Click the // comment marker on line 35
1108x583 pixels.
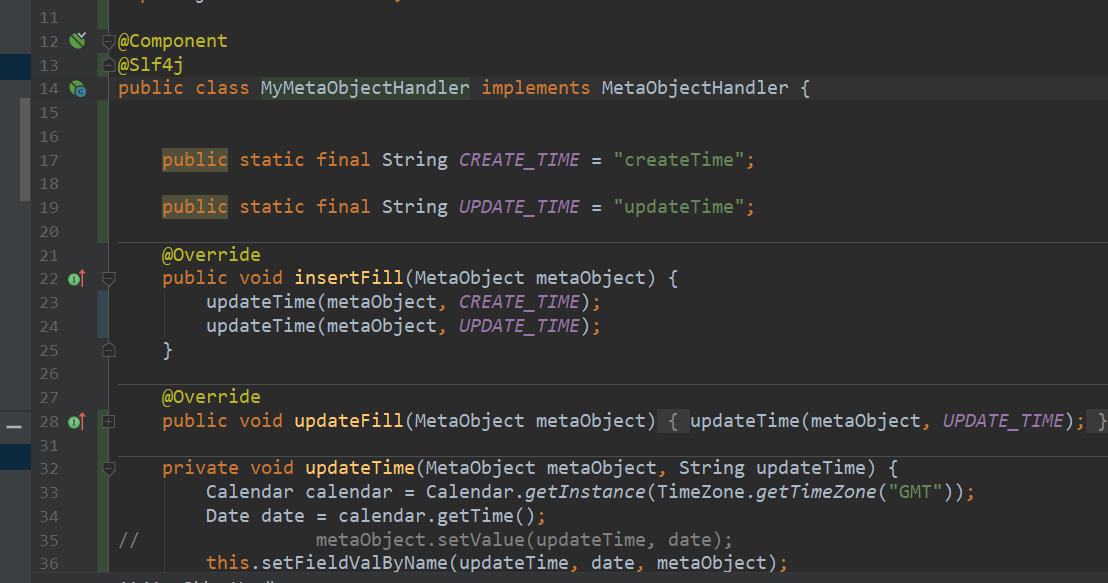pyautogui.click(x=129, y=540)
